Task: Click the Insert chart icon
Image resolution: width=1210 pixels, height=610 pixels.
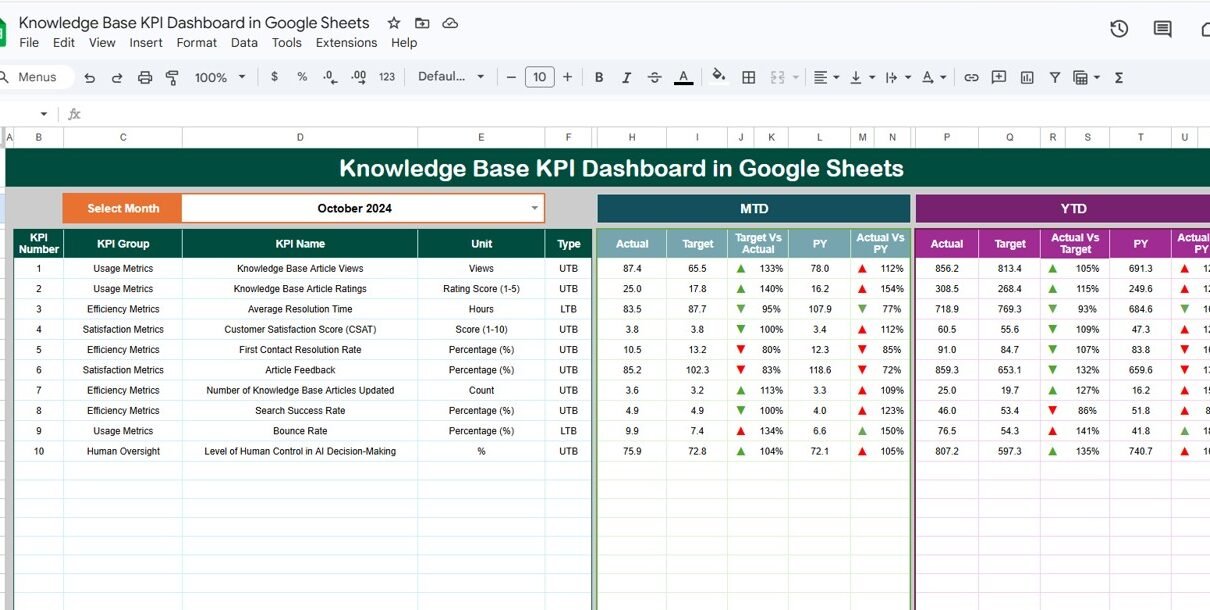Action: [x=1026, y=77]
